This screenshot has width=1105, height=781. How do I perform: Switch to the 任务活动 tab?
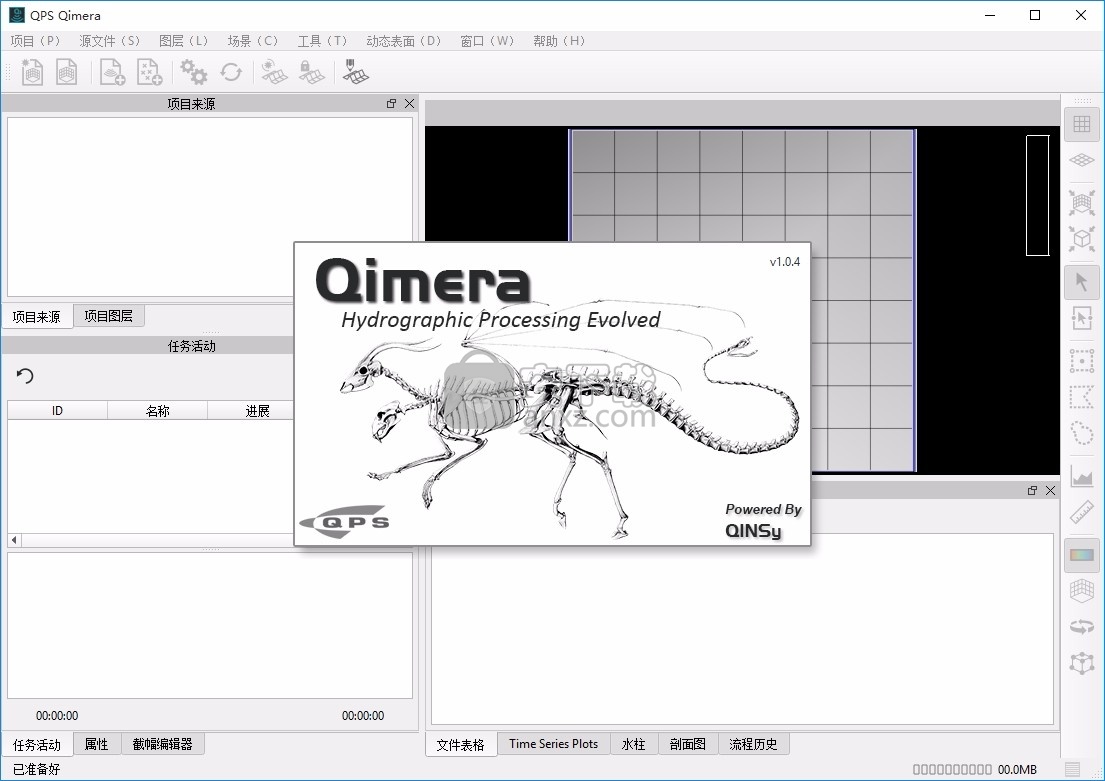pos(37,744)
